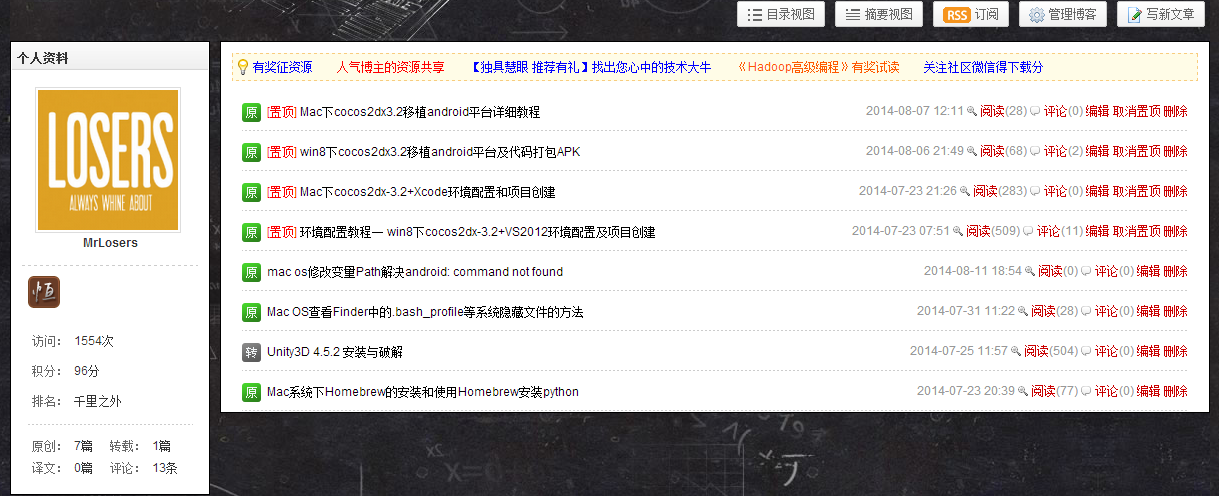Click the gear icon in 管理博客
The image size is (1219, 496).
[1037, 15]
